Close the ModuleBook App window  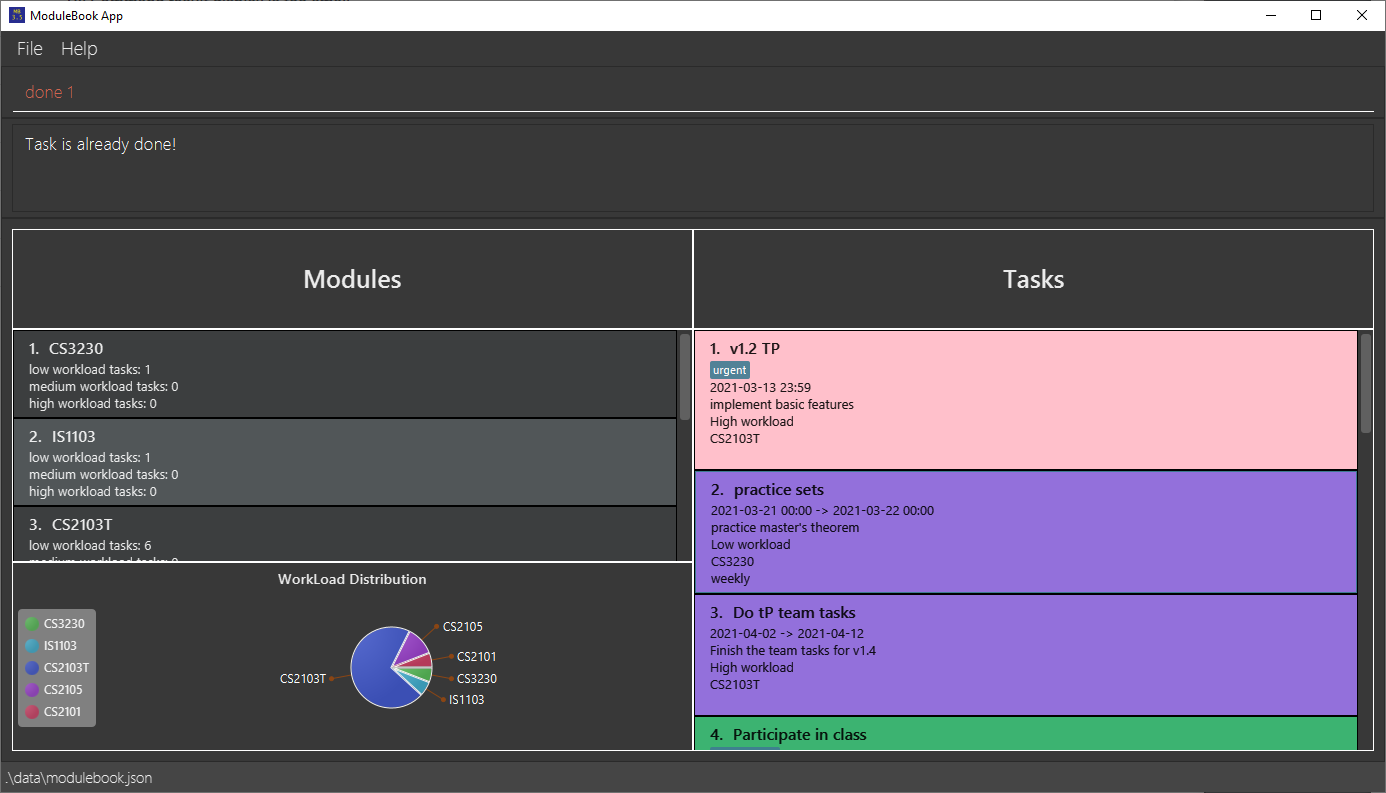[x=1362, y=15]
